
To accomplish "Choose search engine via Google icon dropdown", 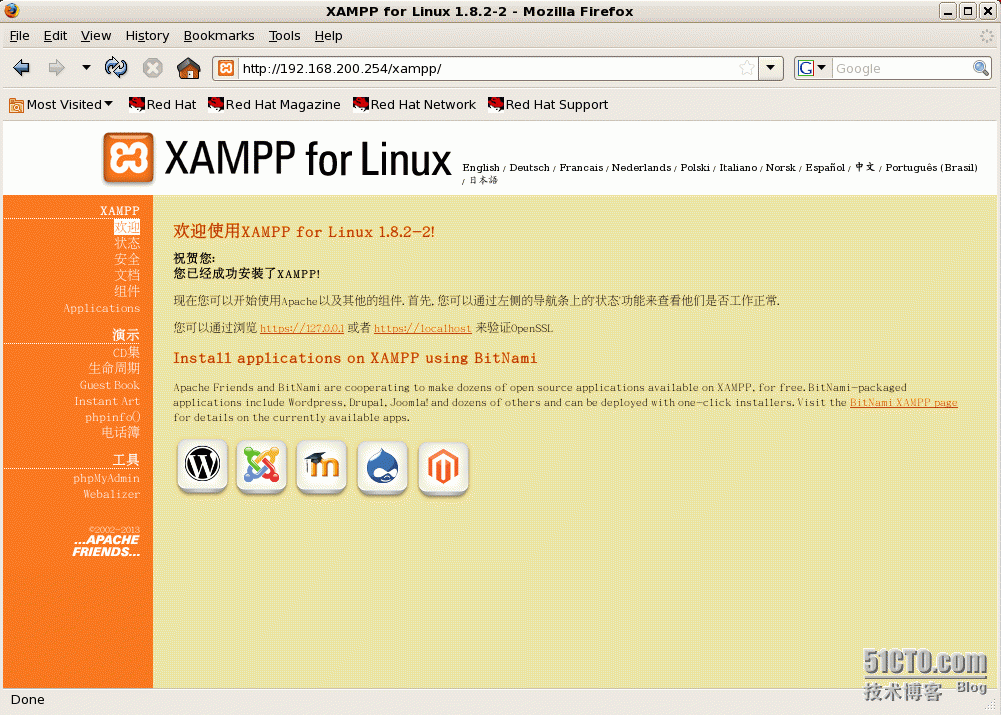I will pyautogui.click(x=812, y=68).
